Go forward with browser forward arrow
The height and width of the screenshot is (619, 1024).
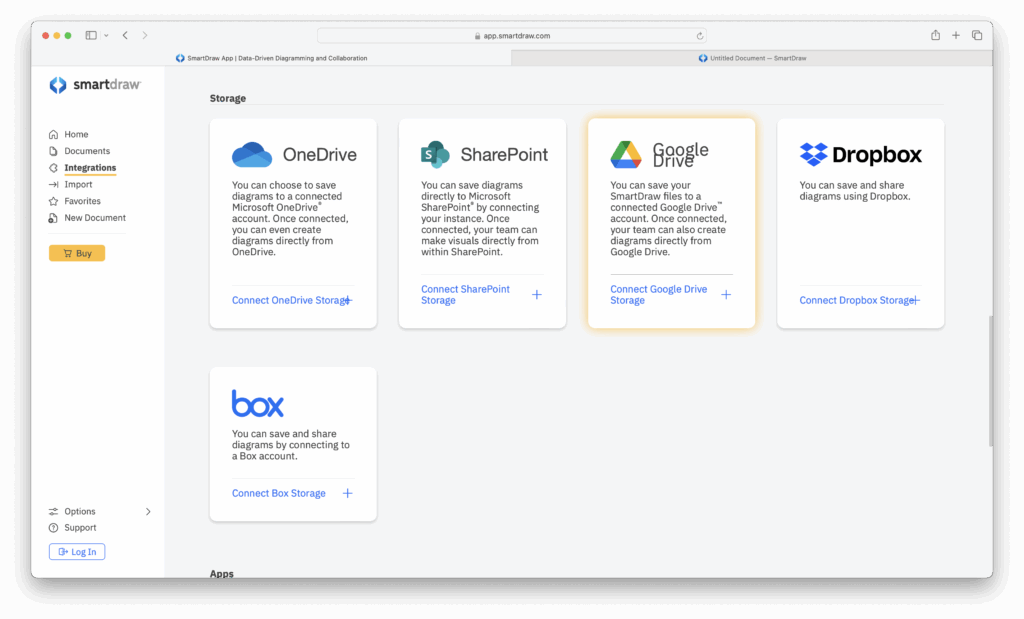pos(145,35)
